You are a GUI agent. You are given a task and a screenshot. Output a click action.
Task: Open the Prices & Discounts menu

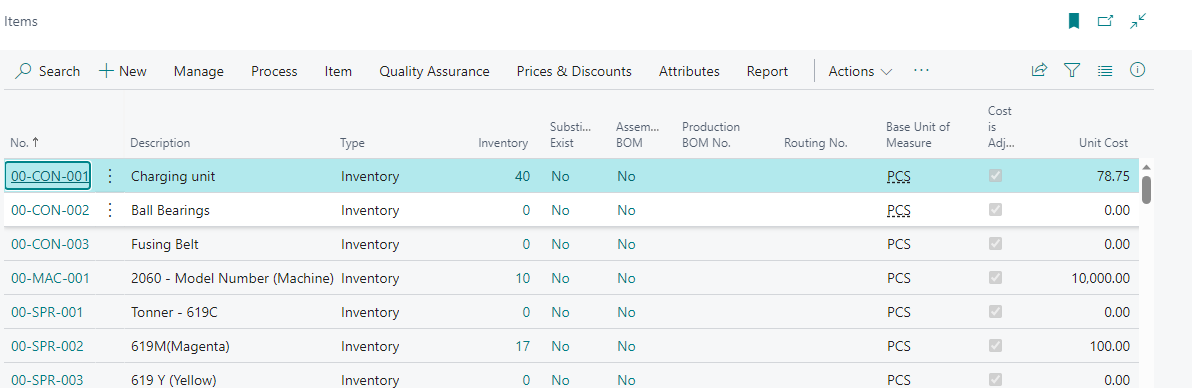(574, 72)
